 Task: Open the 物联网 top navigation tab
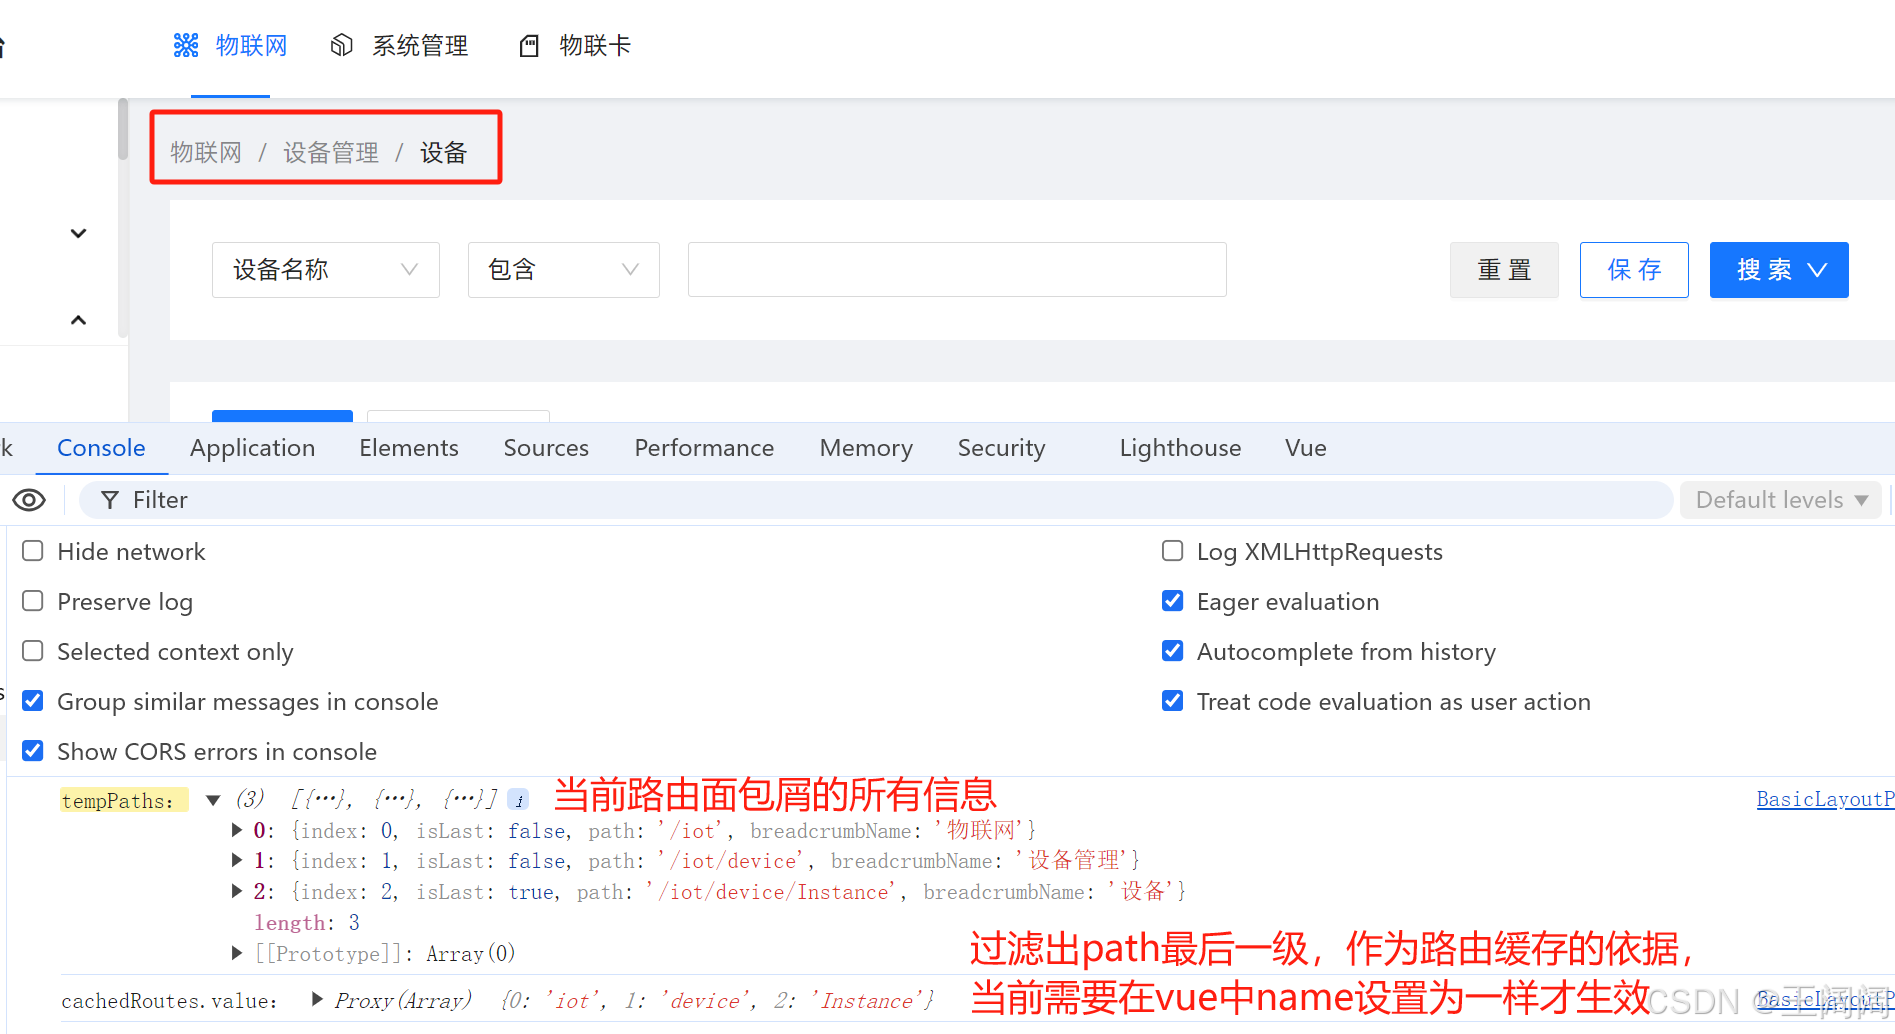230,46
